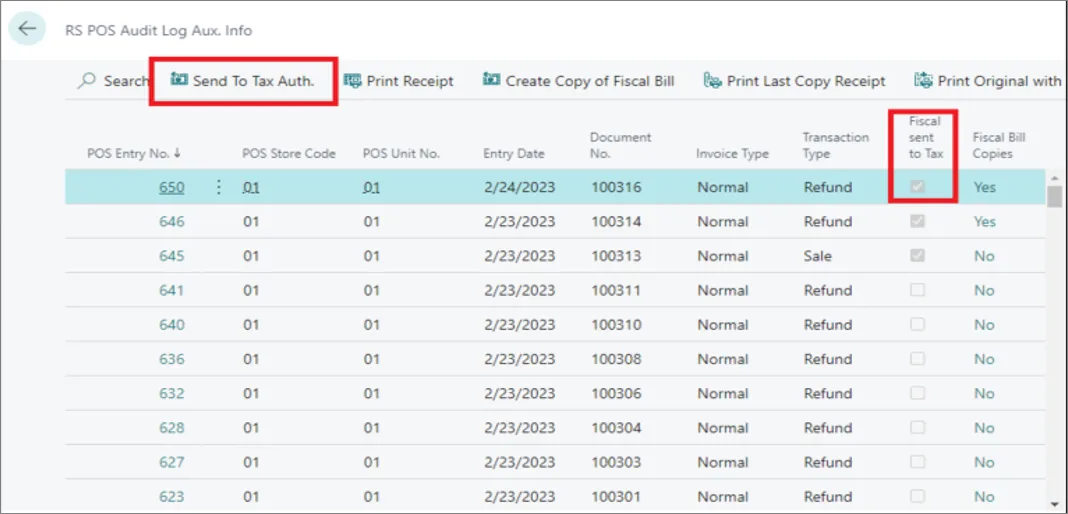The image size is (1068, 514).
Task: Open row options for entry 650
Action: (x=219, y=187)
